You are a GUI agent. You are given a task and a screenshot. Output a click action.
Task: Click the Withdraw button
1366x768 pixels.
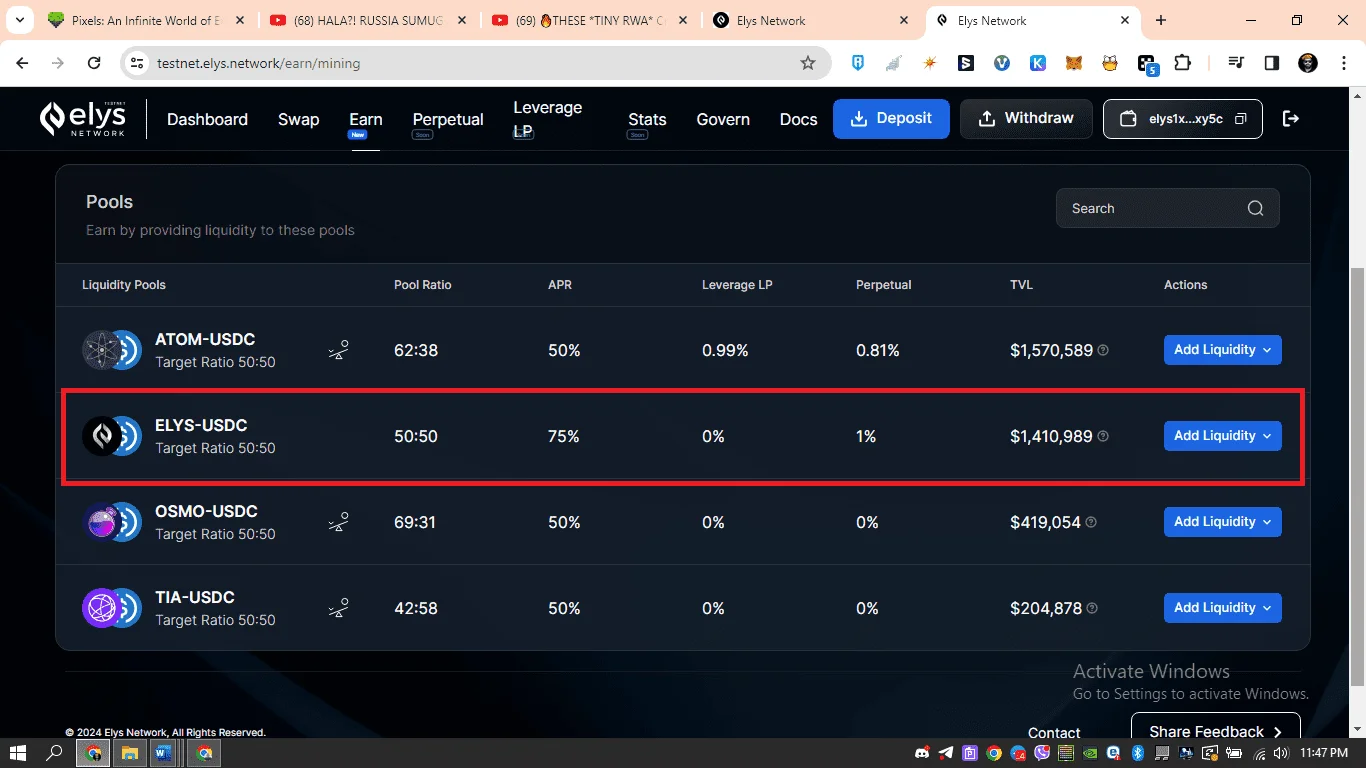coord(1026,119)
